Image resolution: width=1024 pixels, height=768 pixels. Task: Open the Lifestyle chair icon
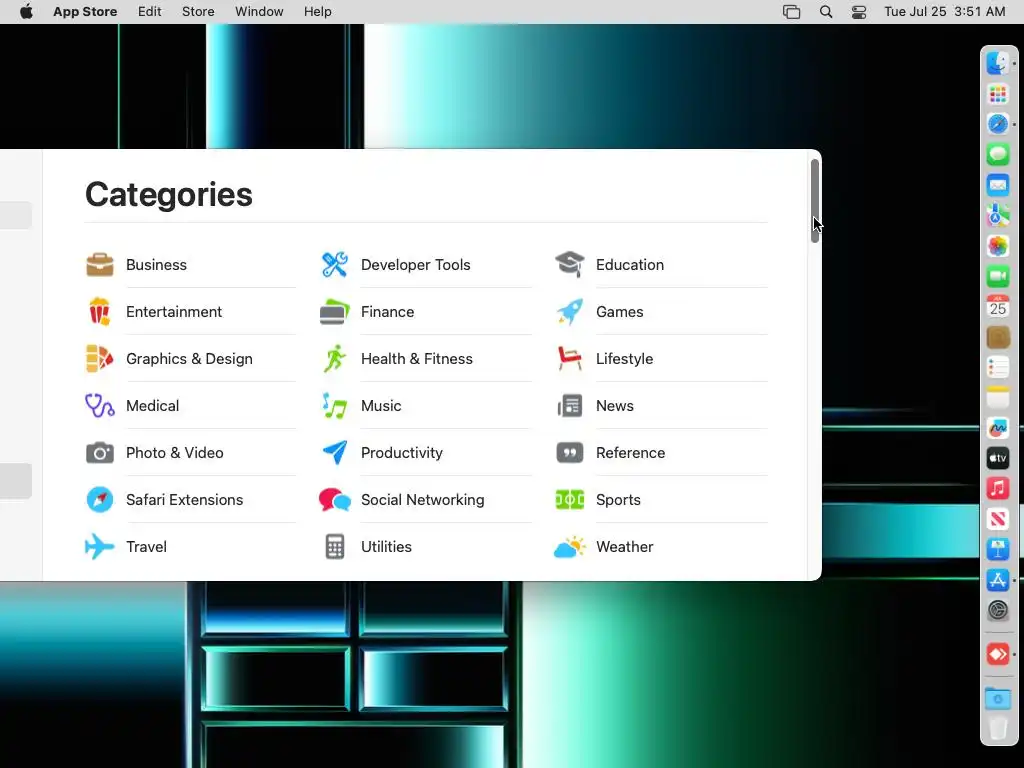[569, 359]
